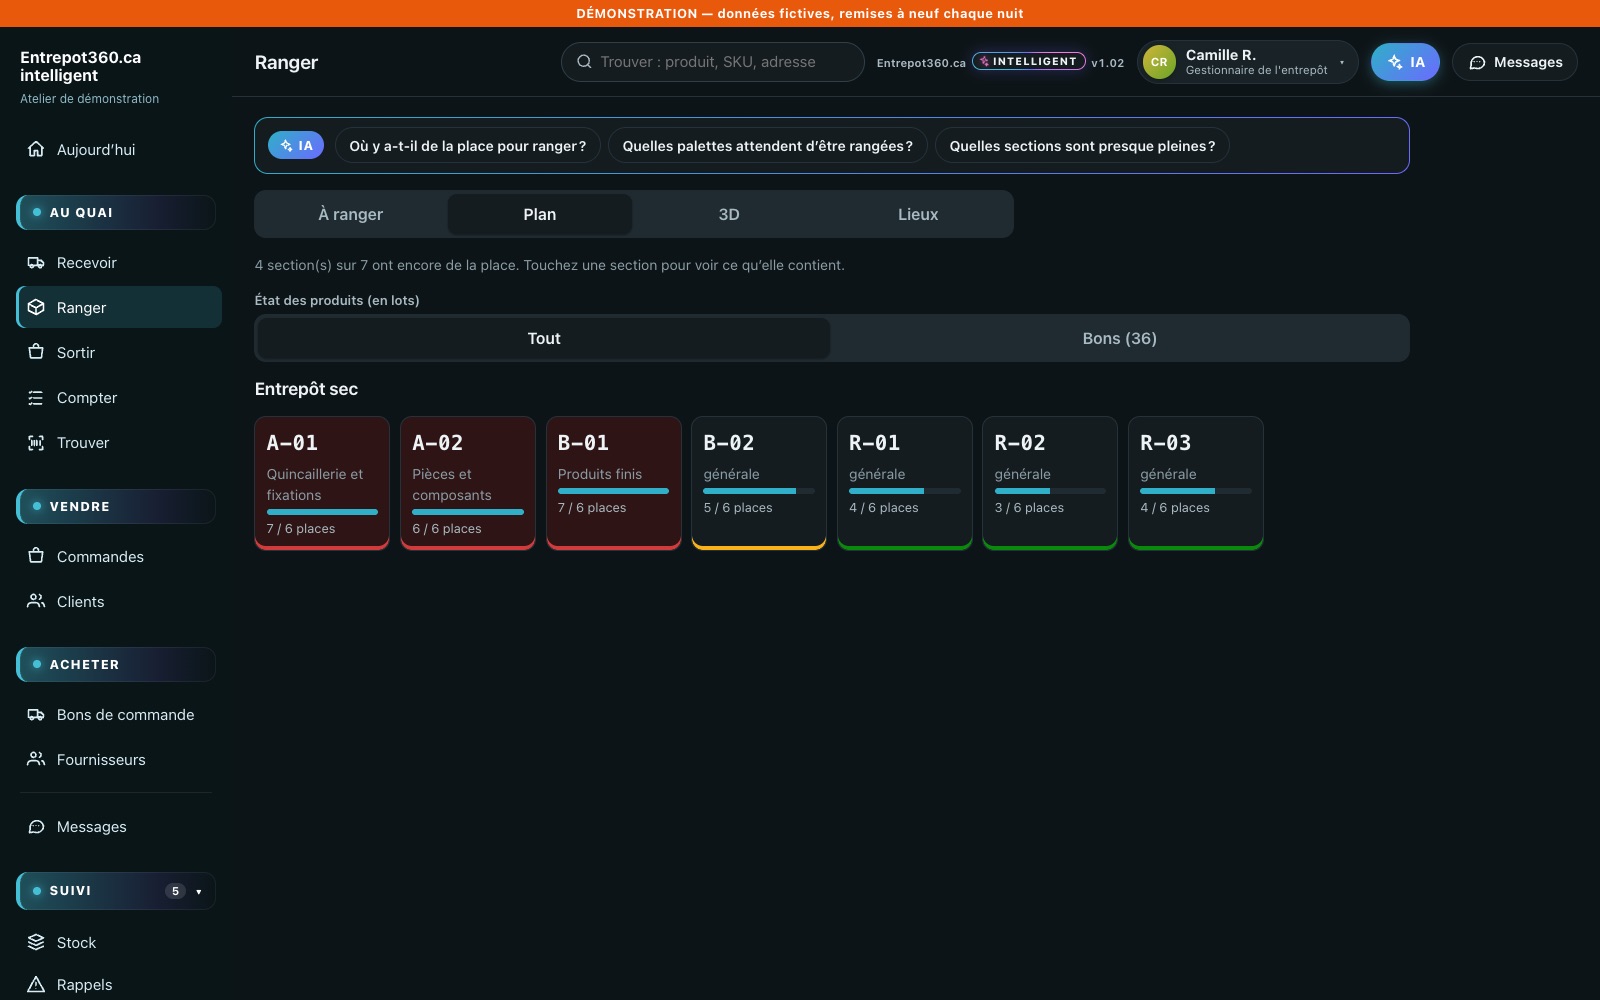Ask "Quelles sections sont presque pleines?"
The width and height of the screenshot is (1600, 1000).
[x=1082, y=146]
